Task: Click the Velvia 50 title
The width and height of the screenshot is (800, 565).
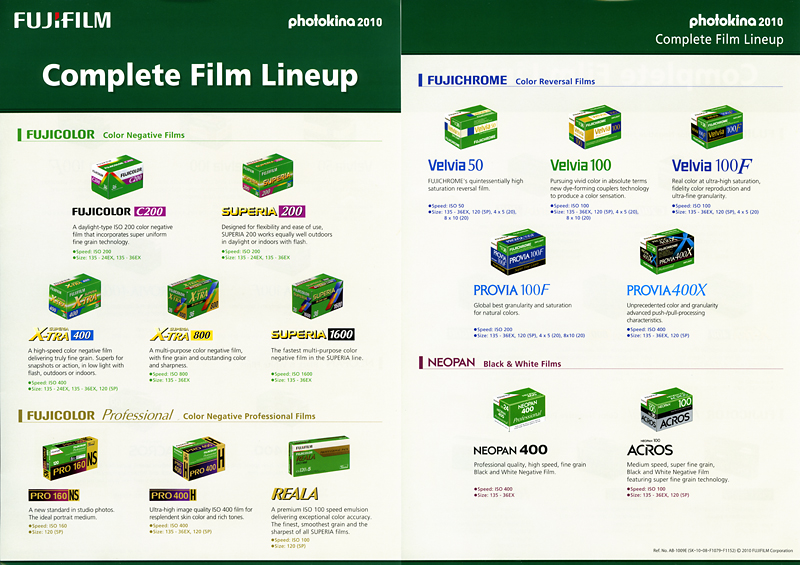Action: click(456, 165)
